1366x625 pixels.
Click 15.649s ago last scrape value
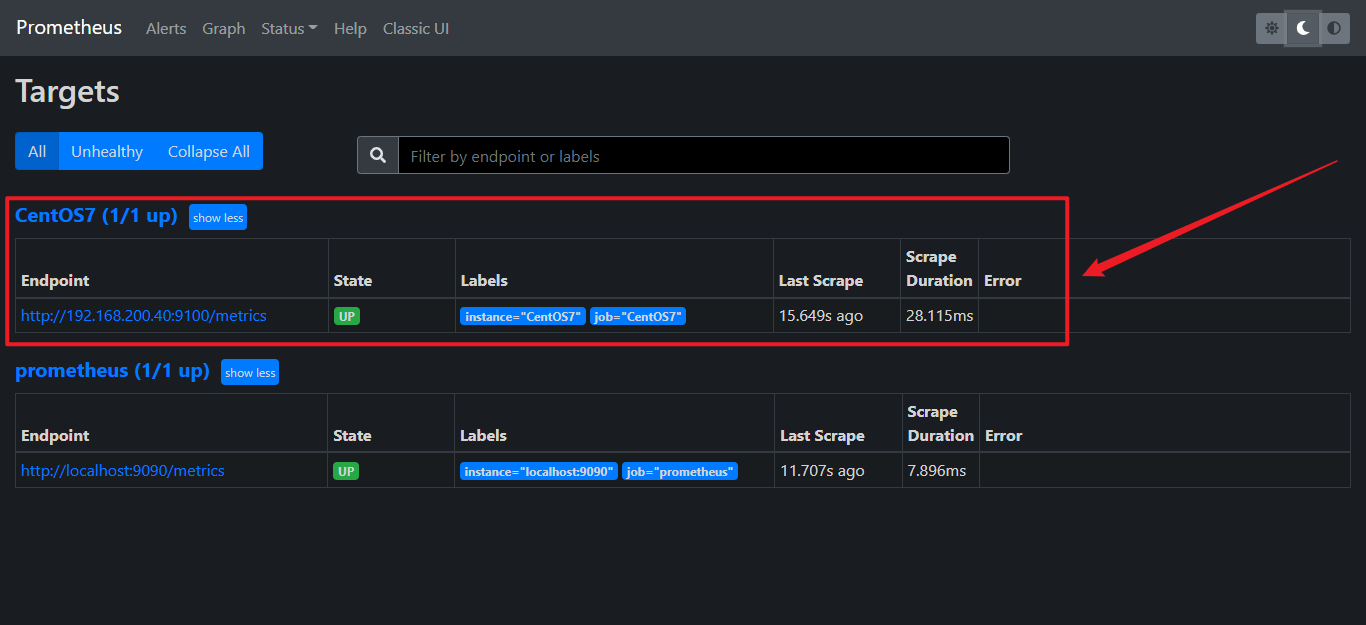pos(821,315)
